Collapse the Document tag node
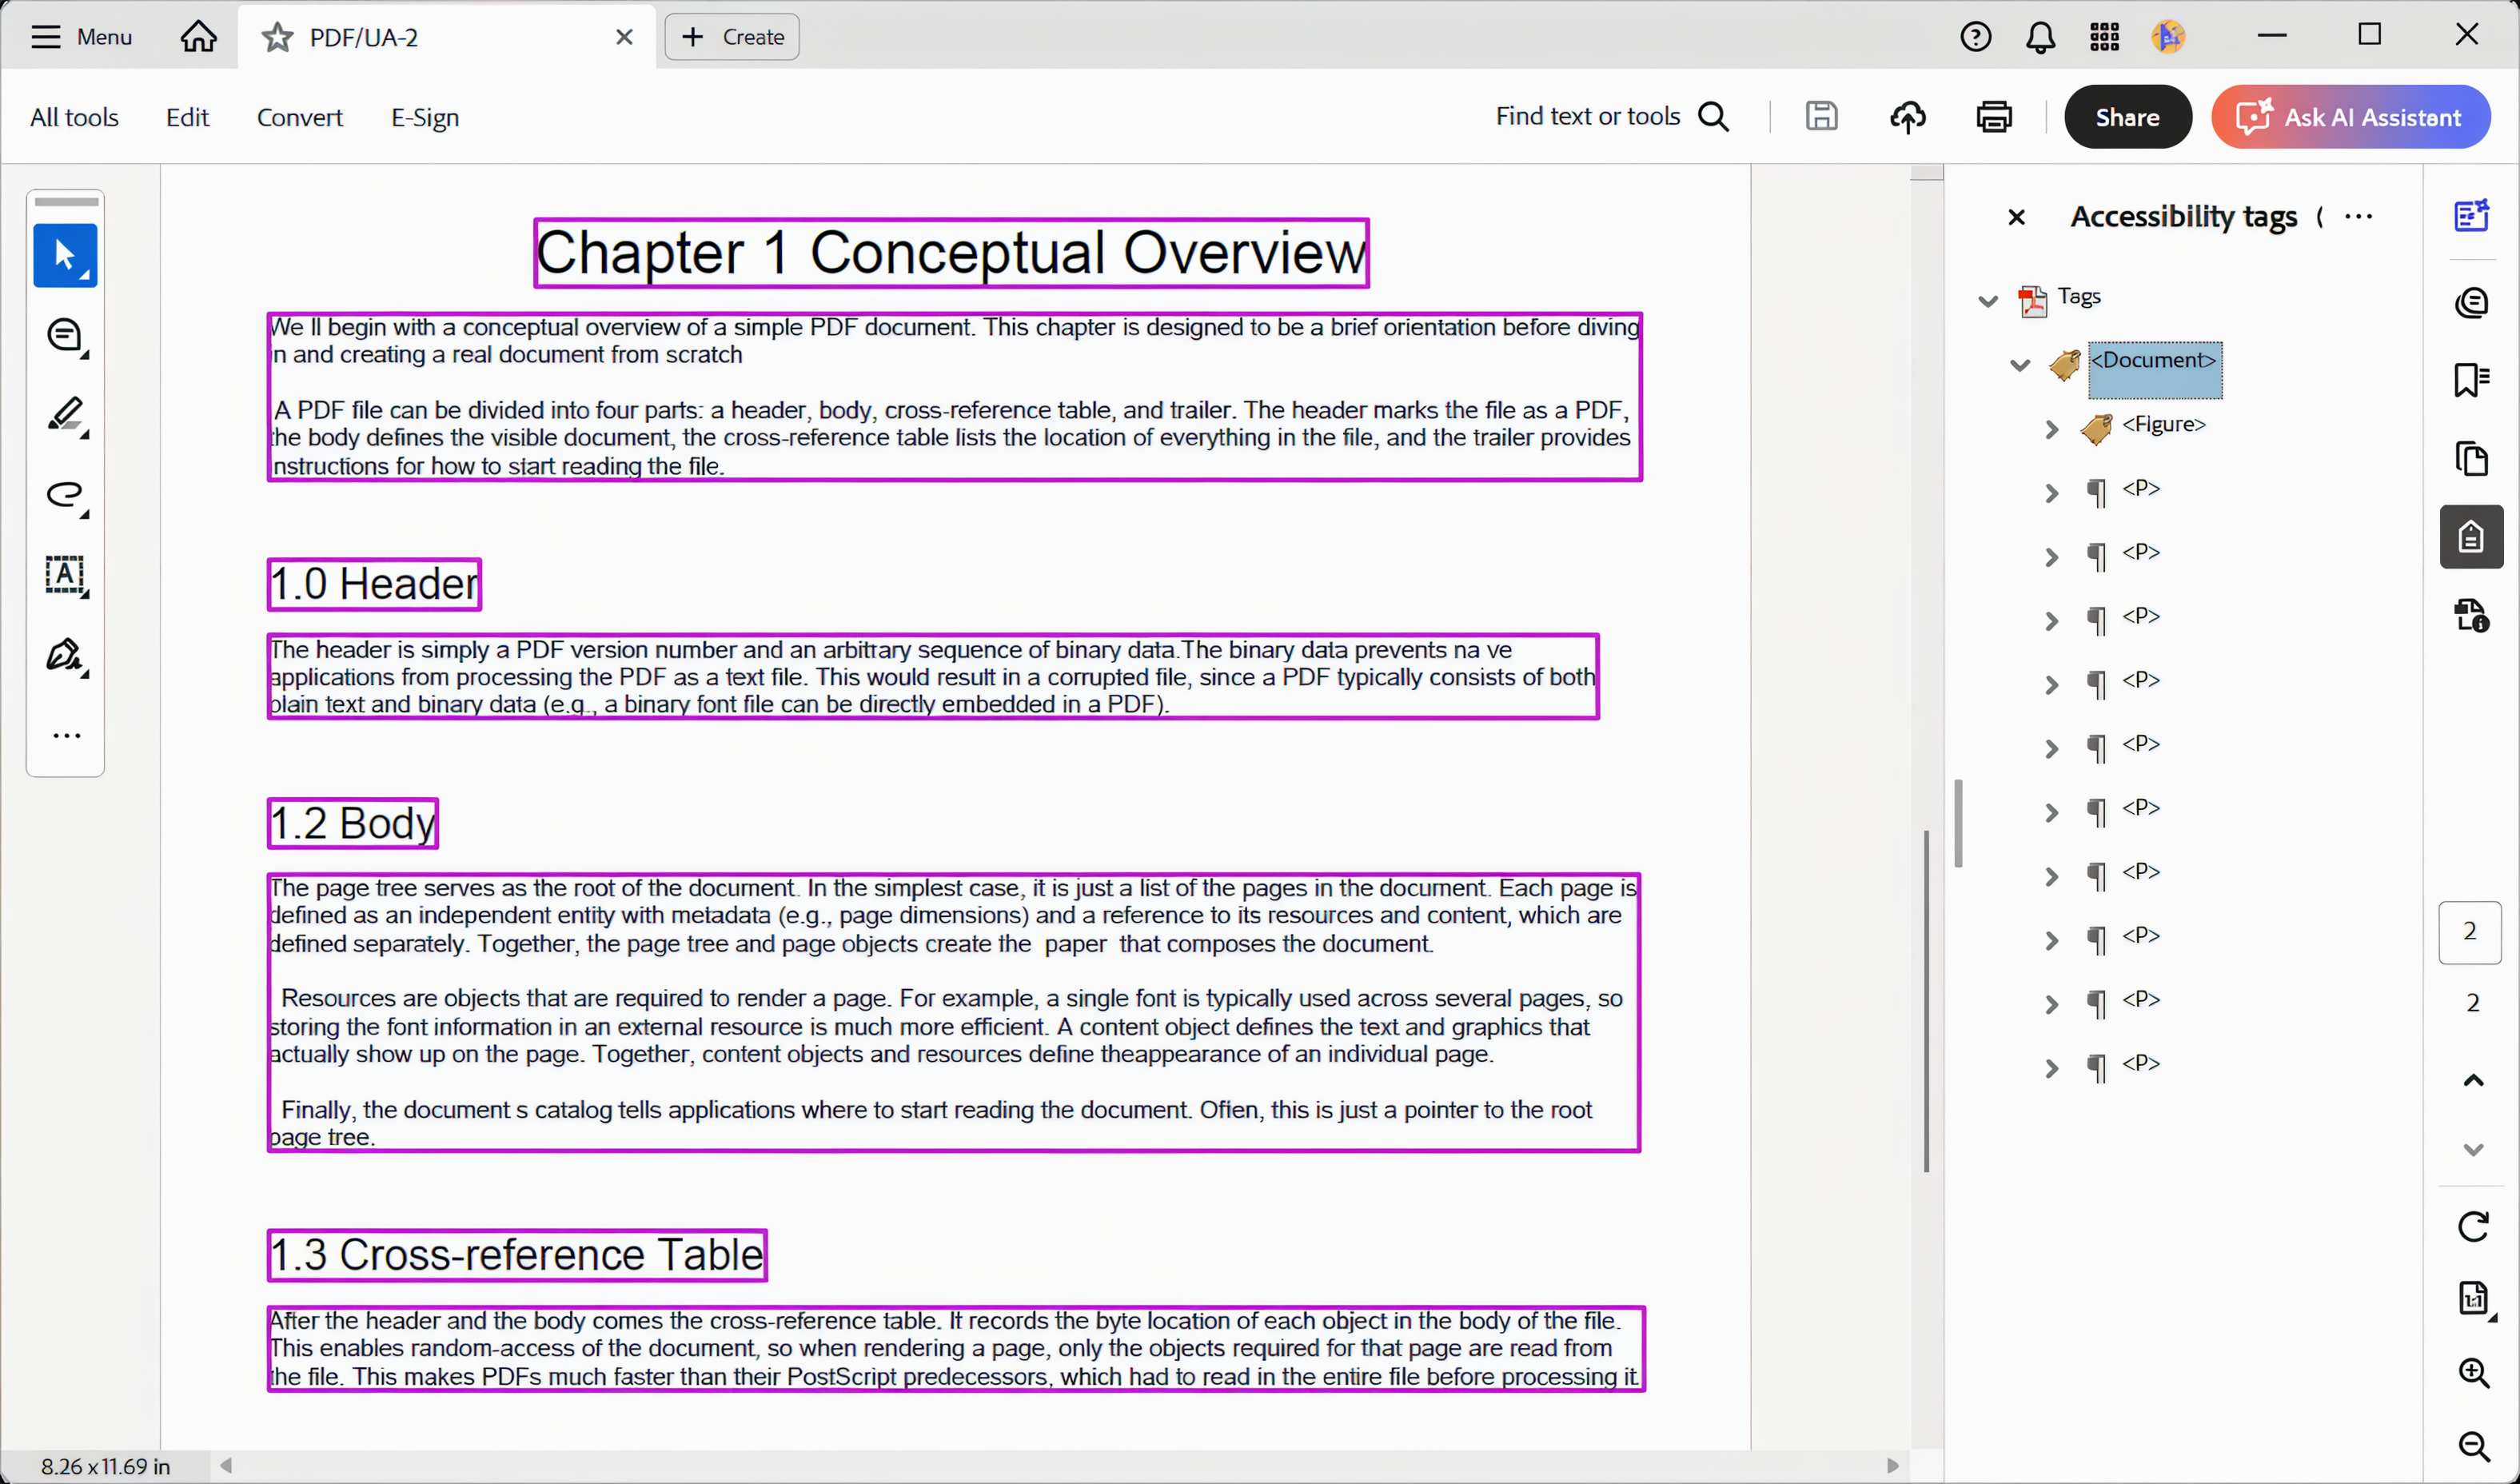This screenshot has height=1484, width=2520. coord(2019,365)
